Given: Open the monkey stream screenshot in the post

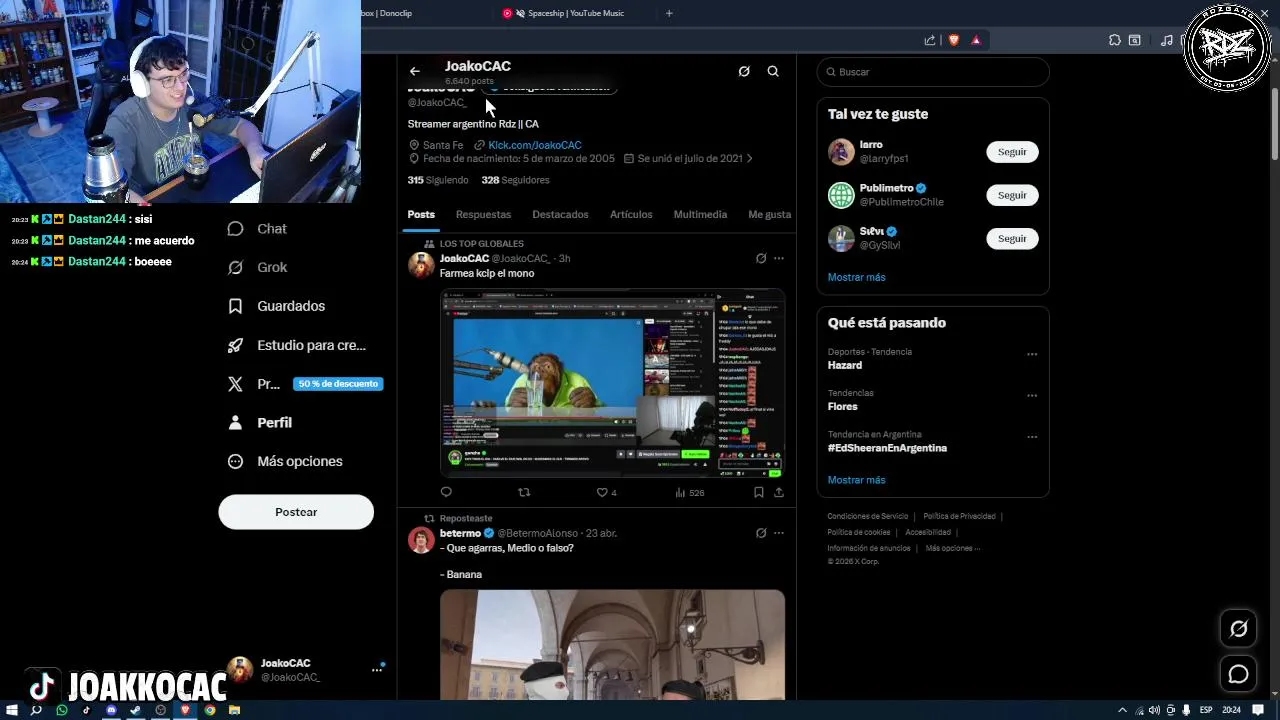Looking at the screenshot, I should (612, 383).
